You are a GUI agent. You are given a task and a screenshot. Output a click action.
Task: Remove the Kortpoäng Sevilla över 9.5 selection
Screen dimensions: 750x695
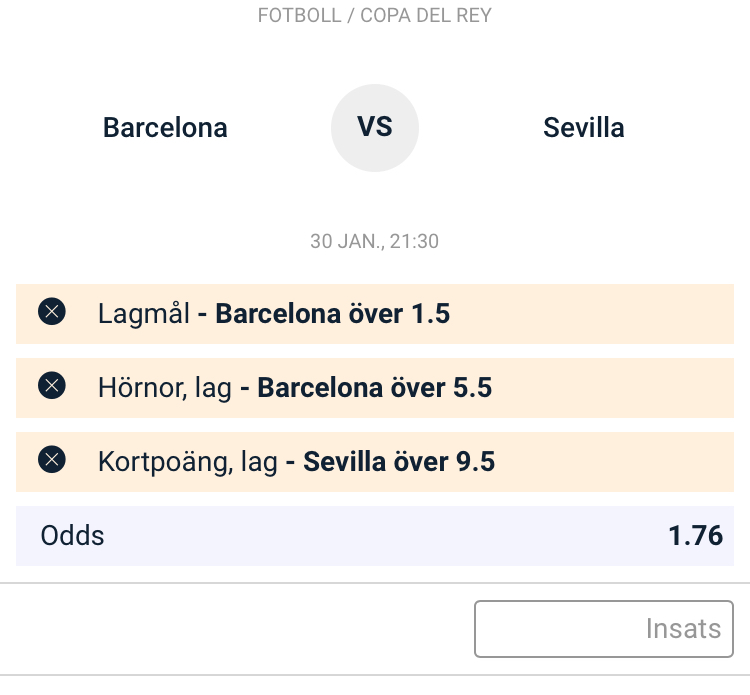[52, 460]
